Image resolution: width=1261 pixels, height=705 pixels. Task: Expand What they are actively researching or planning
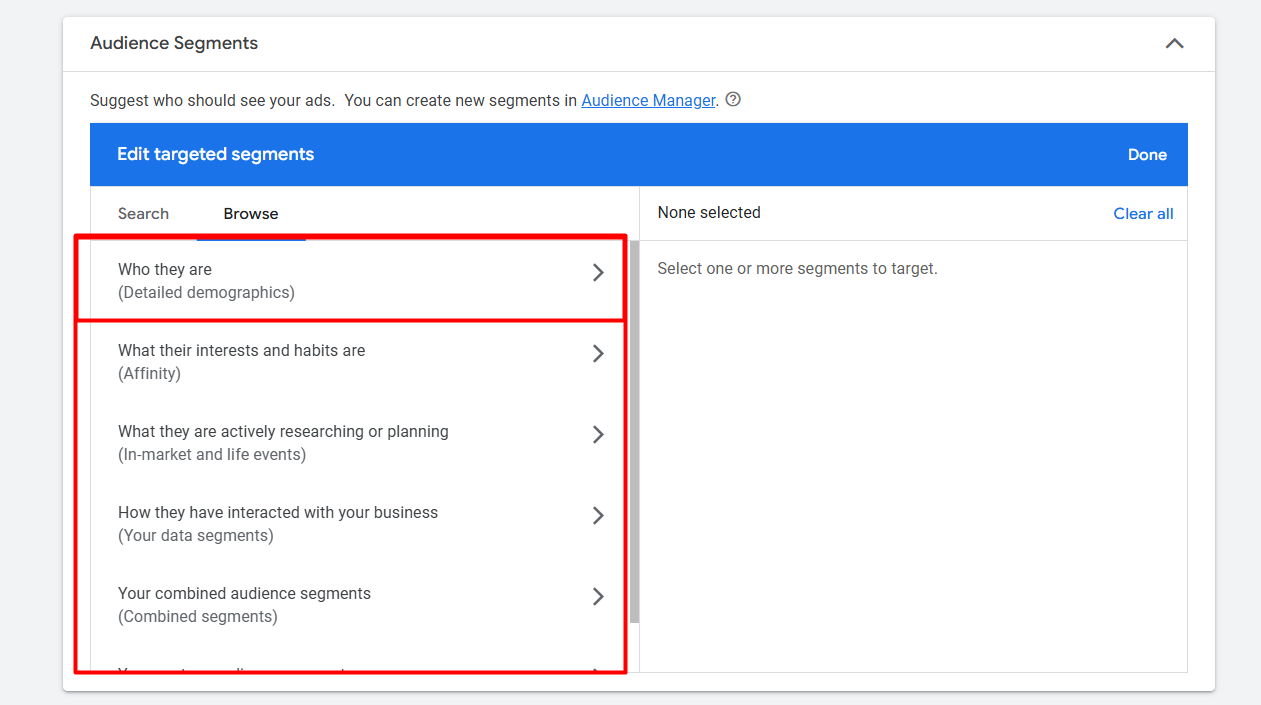pyautogui.click(x=283, y=442)
